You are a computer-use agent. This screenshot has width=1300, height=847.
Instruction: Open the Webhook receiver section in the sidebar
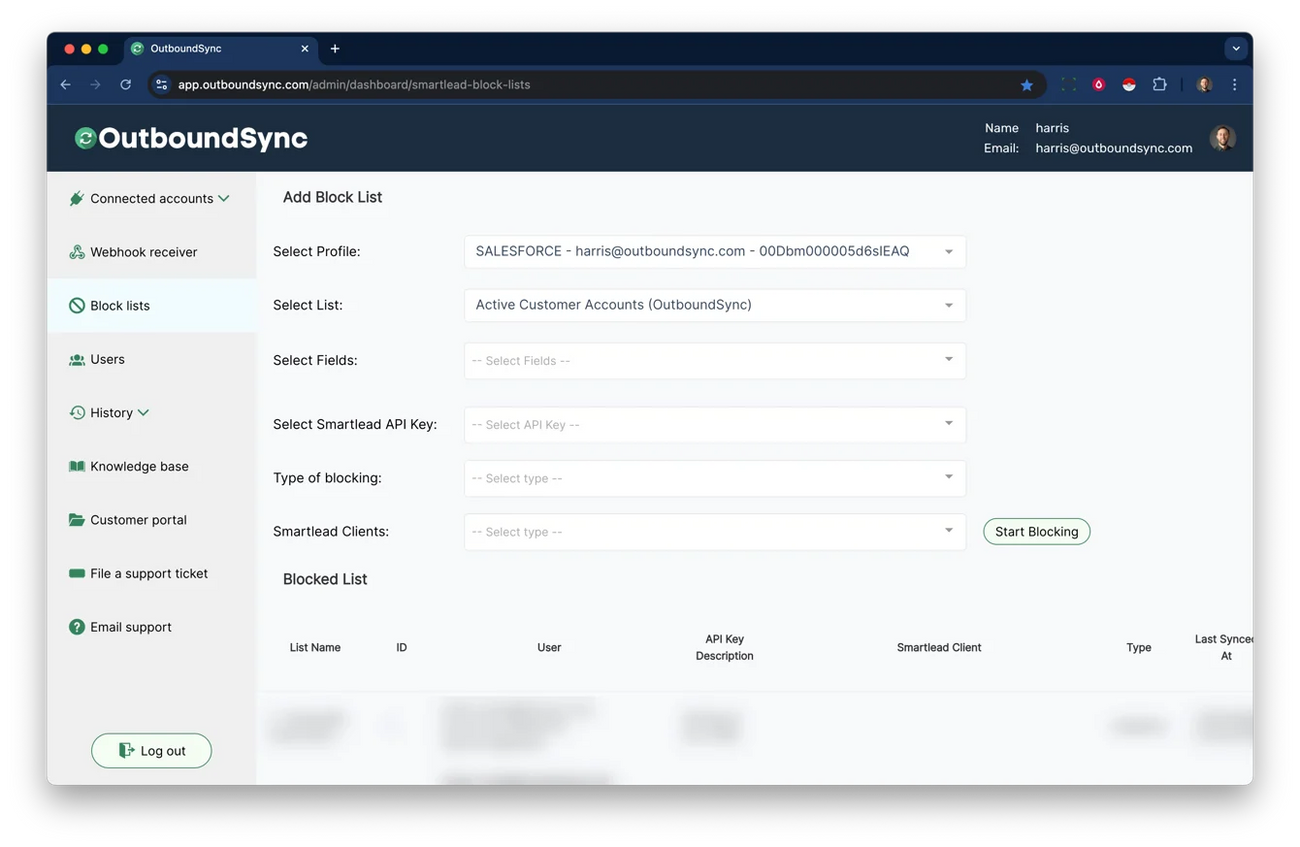pos(78,252)
